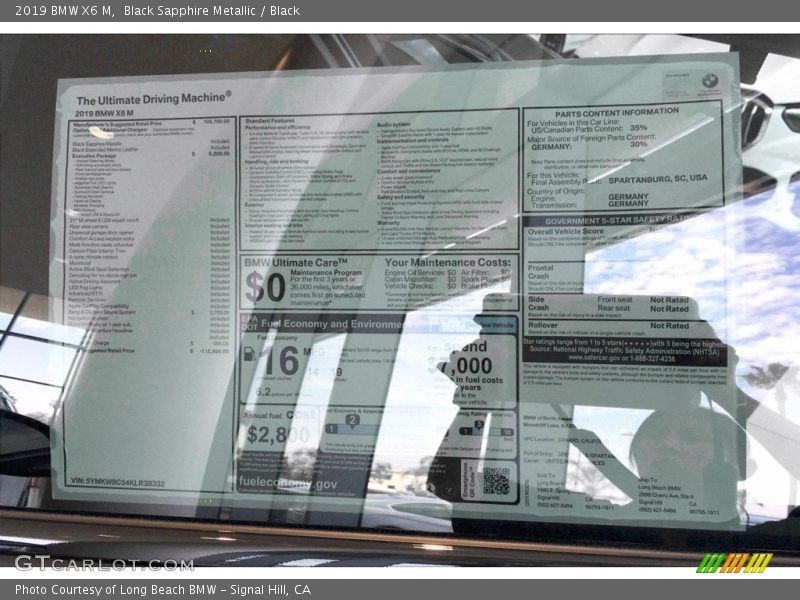Click the large '$0' maintenance figure
This screenshot has width=800, height=600.
coord(265,287)
